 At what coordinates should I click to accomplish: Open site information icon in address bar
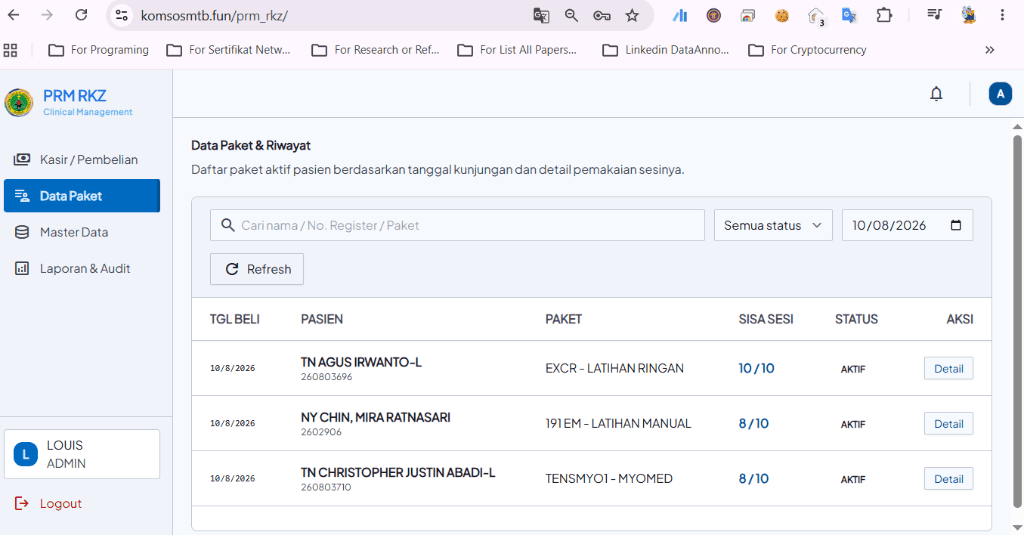pyautogui.click(x=121, y=15)
